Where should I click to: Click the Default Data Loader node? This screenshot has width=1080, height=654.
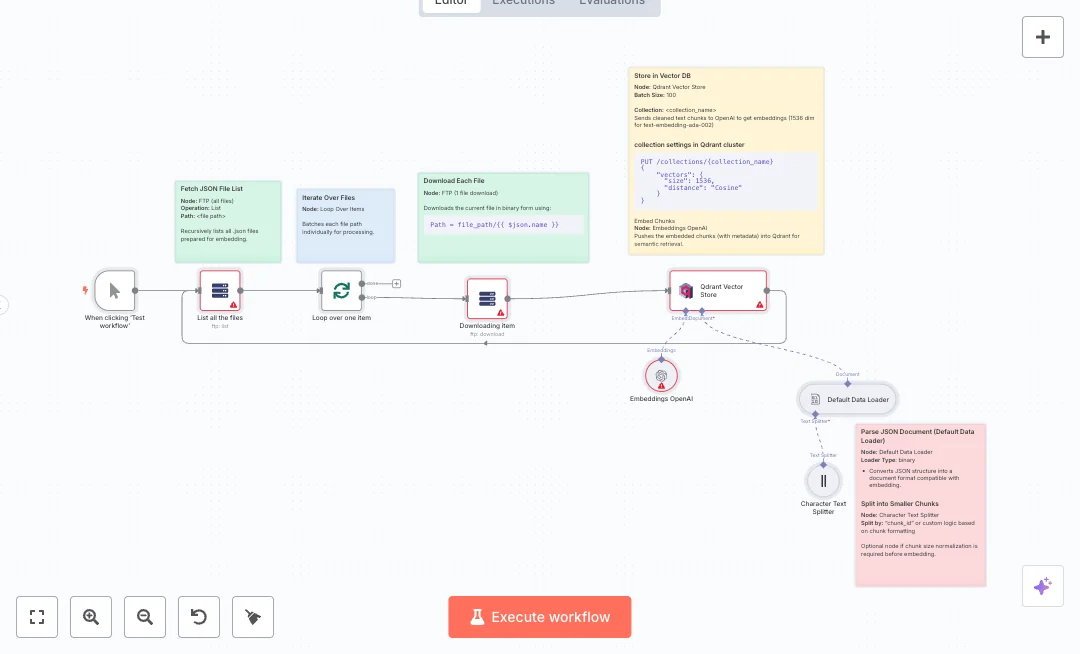(847, 398)
